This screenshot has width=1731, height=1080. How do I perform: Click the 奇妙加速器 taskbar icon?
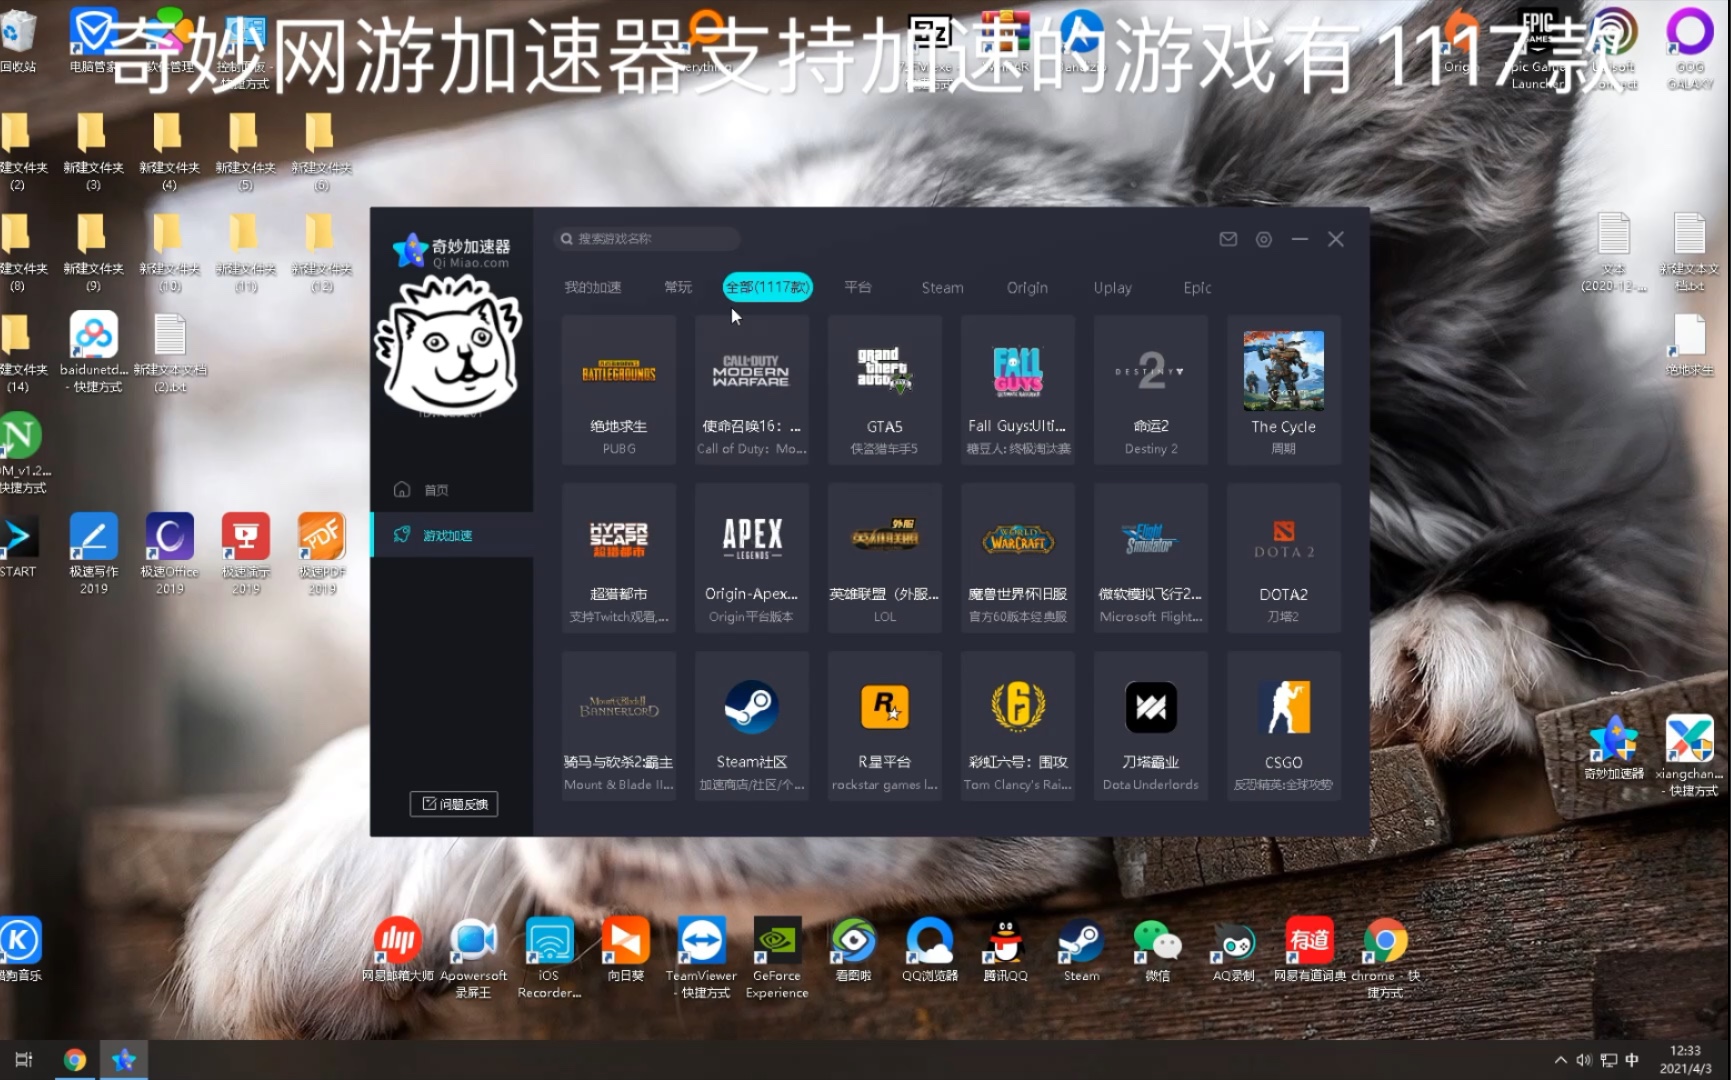pos(124,1060)
